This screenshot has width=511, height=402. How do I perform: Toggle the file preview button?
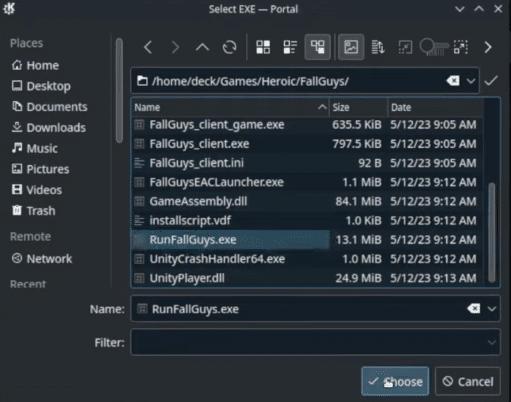351,47
